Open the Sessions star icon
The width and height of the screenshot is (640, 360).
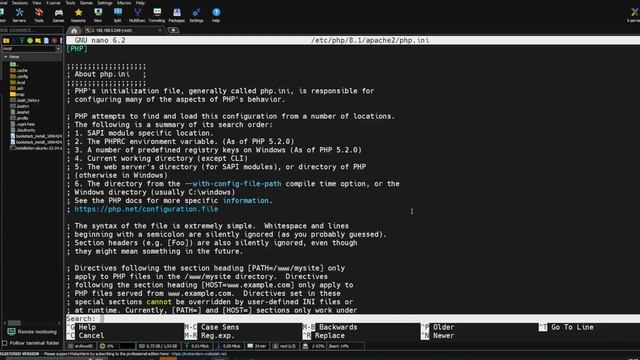pos(78,15)
